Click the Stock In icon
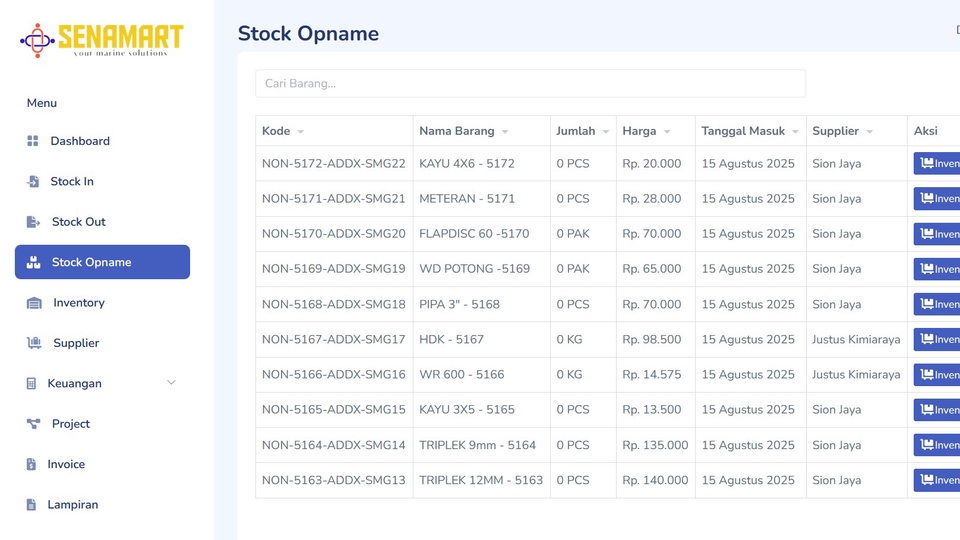960x540 pixels. [32, 182]
